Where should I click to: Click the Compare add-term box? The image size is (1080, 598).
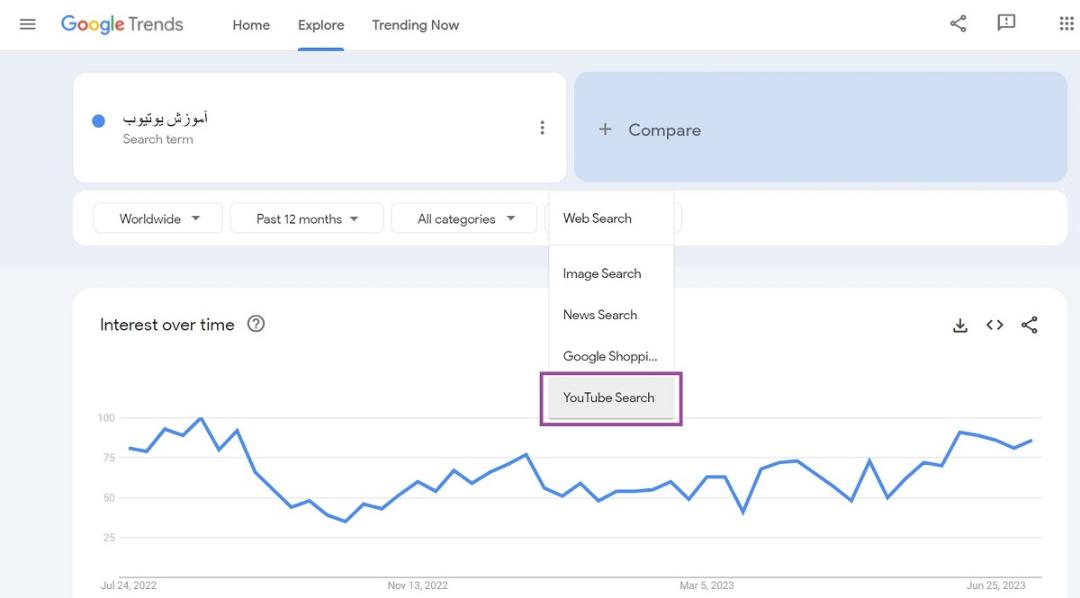pos(820,127)
